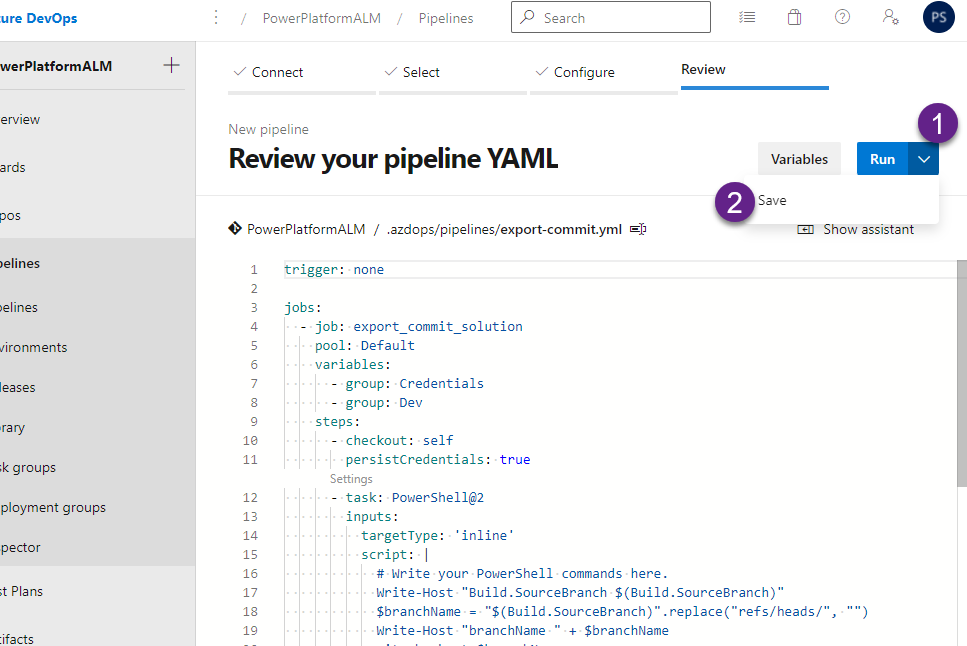967x646 pixels.
Task: Click the Settings link above PowerShell task
Action: (351, 479)
